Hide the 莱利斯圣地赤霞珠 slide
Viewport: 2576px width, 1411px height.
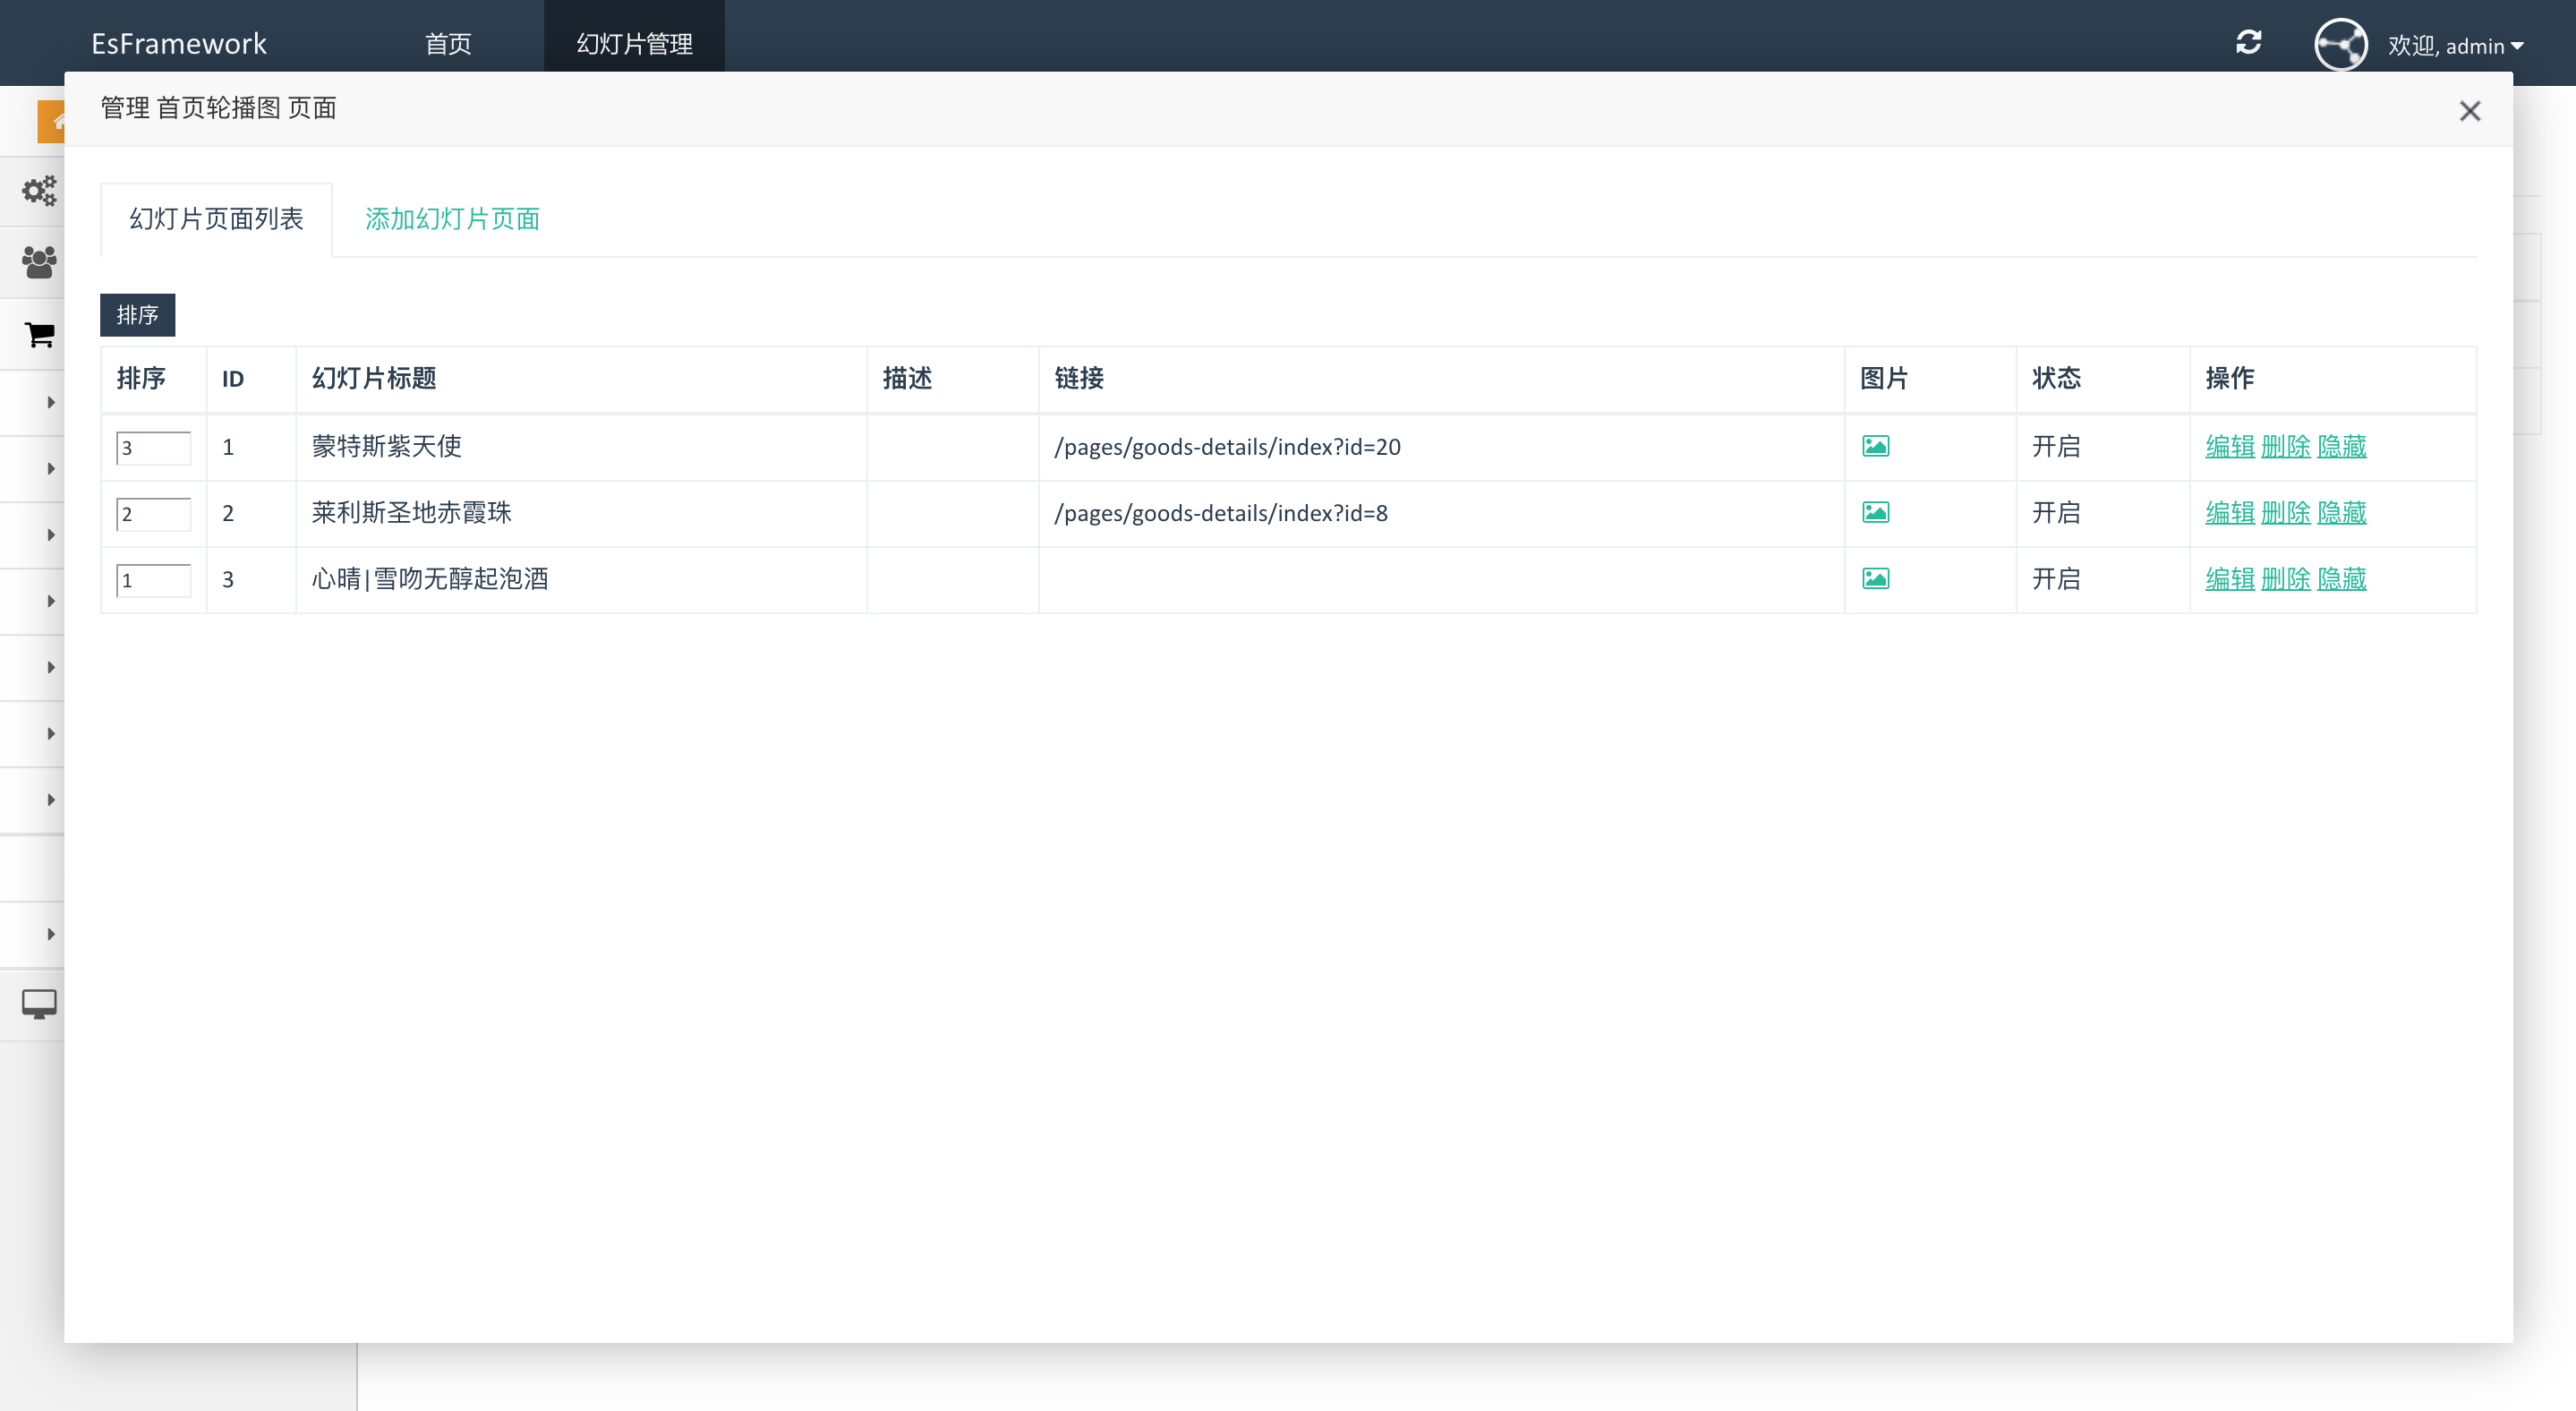(2341, 513)
